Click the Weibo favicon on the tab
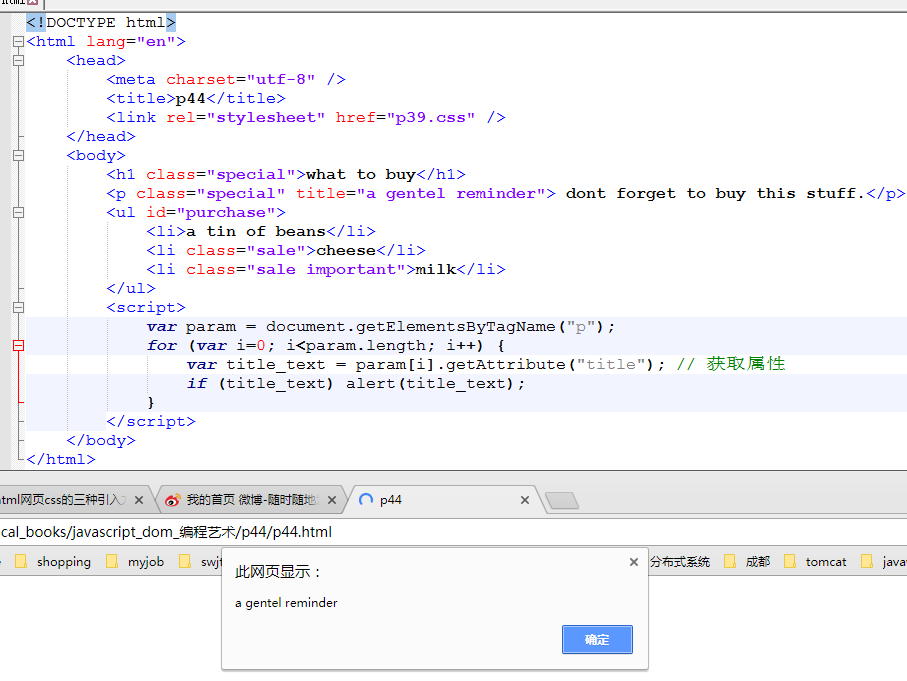 point(172,500)
